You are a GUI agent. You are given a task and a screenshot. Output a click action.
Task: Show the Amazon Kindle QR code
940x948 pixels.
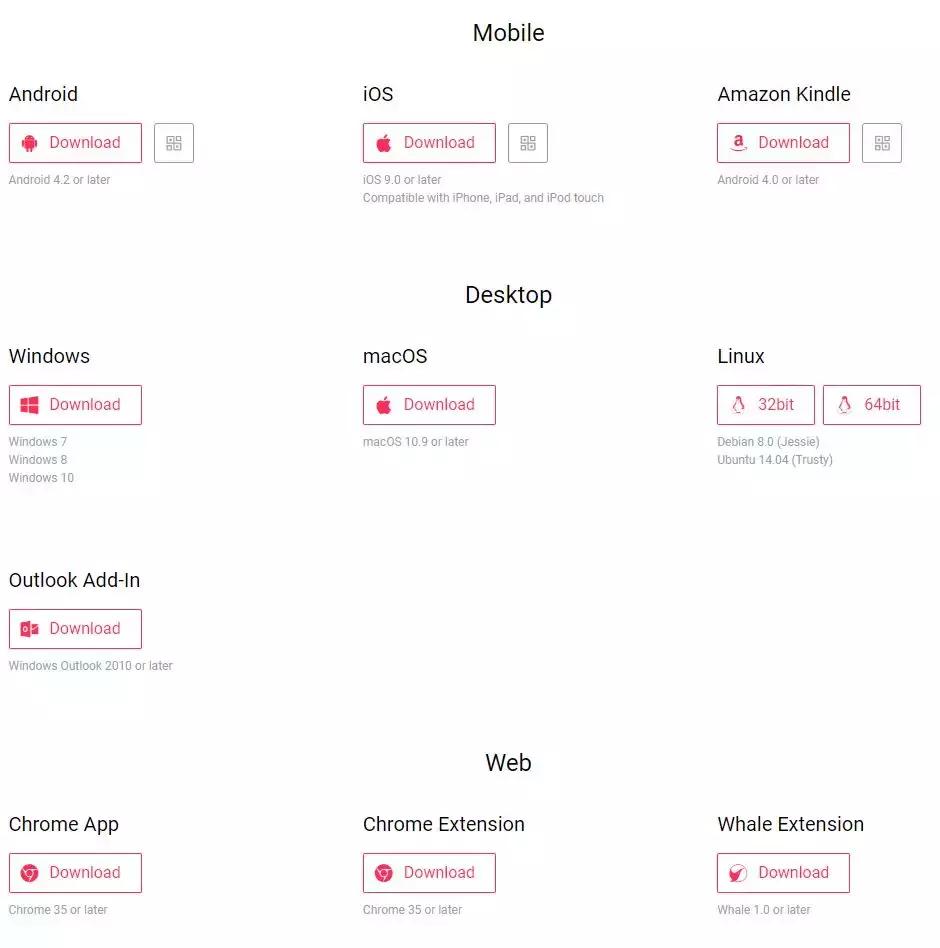coord(882,143)
